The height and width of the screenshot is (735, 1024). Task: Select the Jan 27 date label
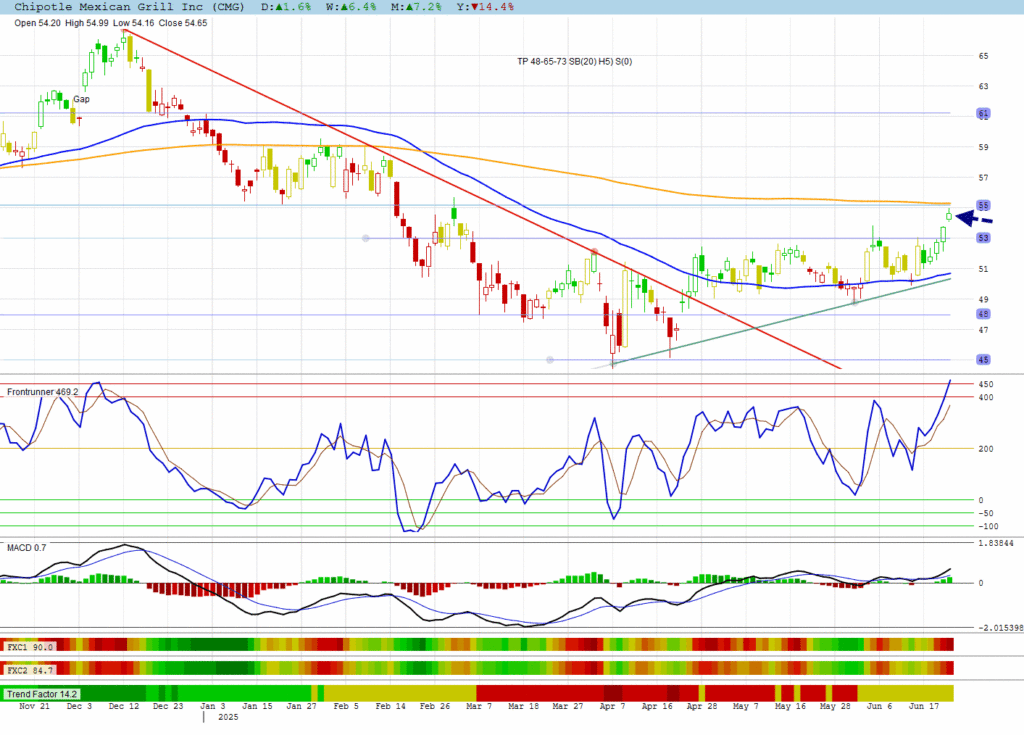tap(302, 706)
